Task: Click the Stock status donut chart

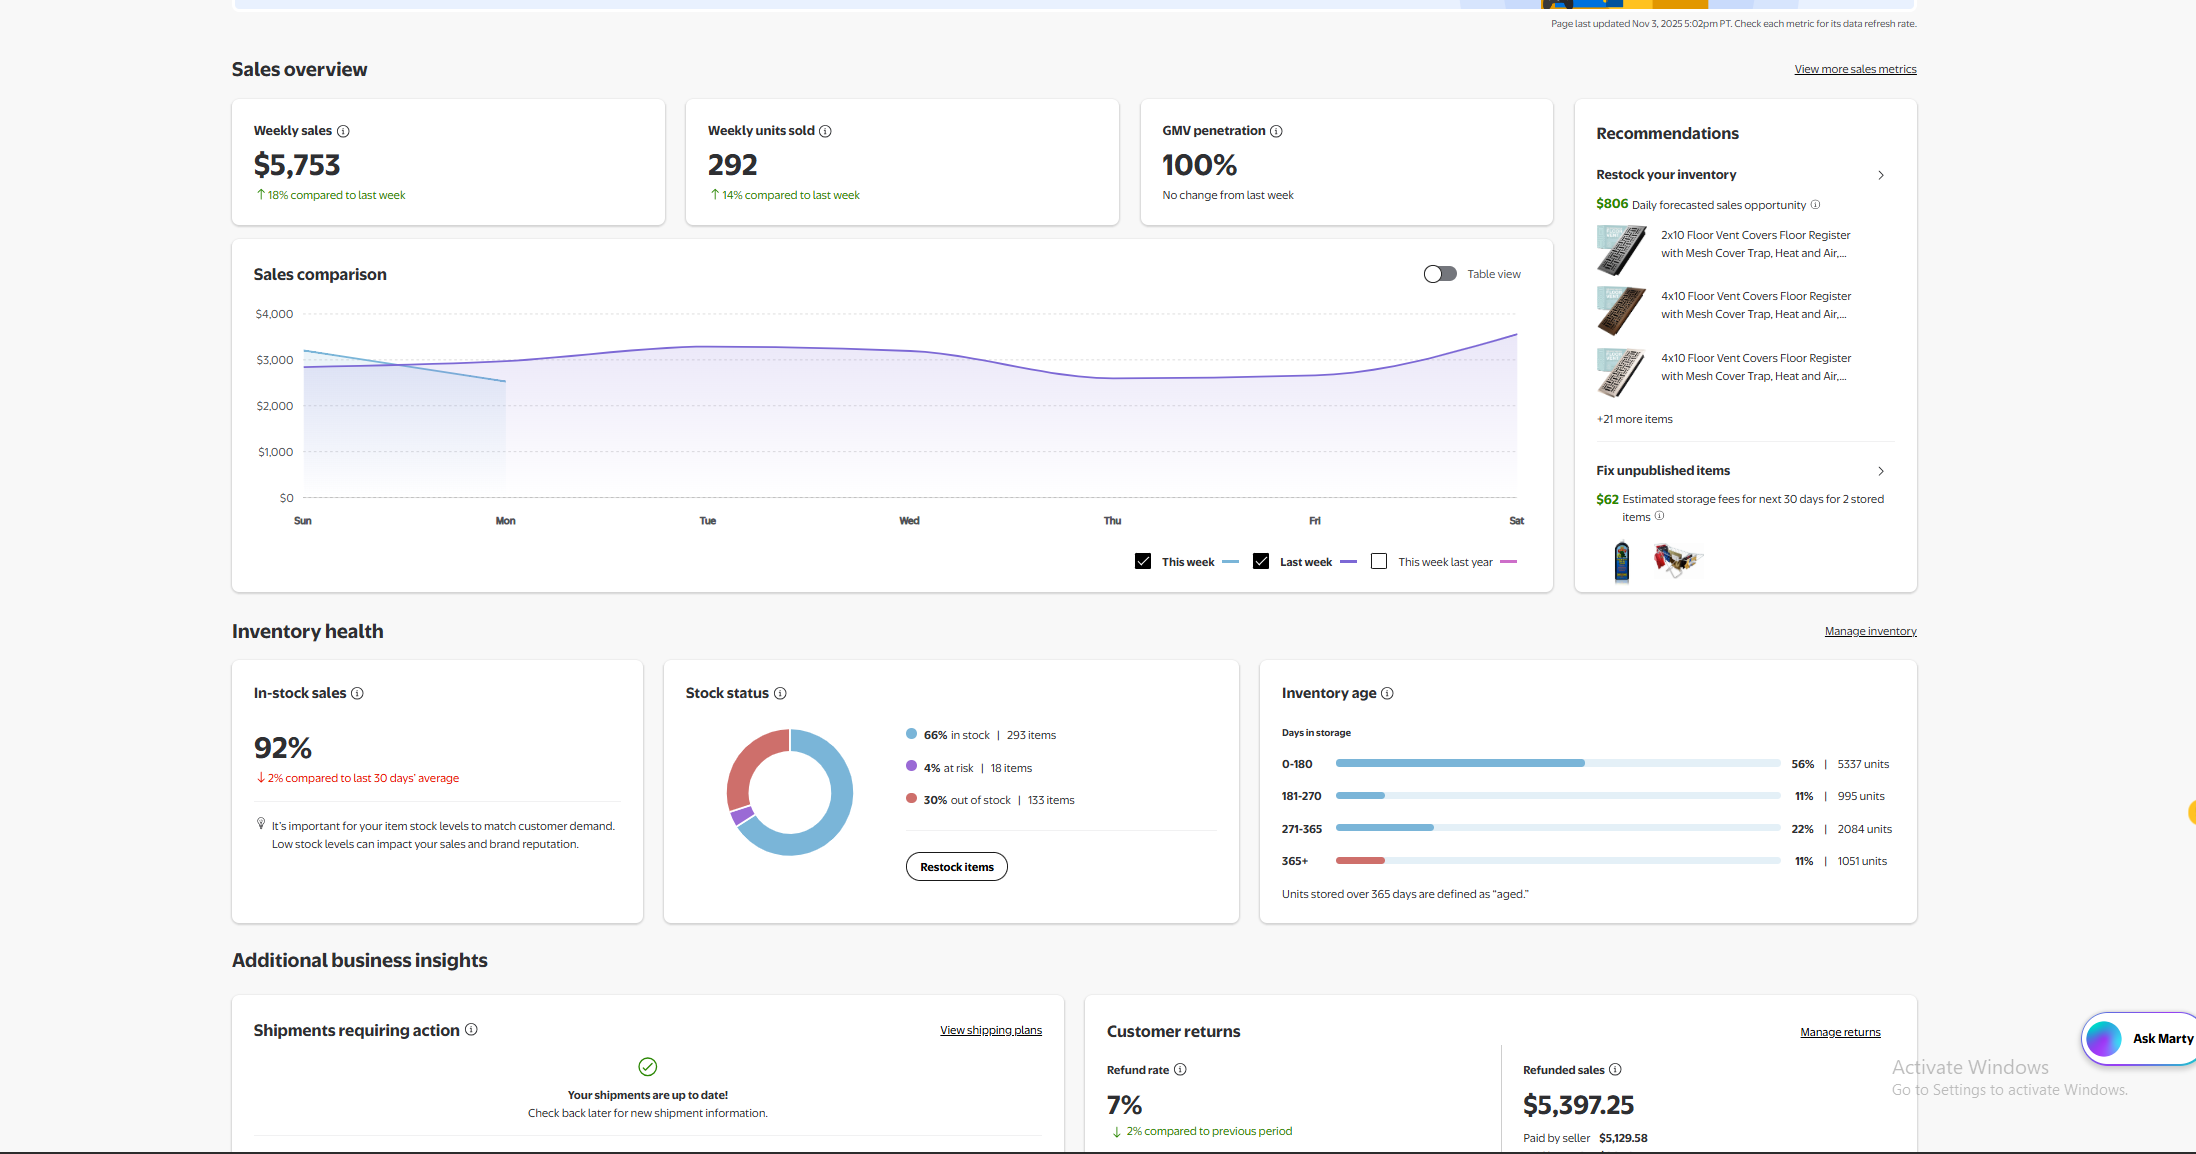Action: pyautogui.click(x=790, y=792)
